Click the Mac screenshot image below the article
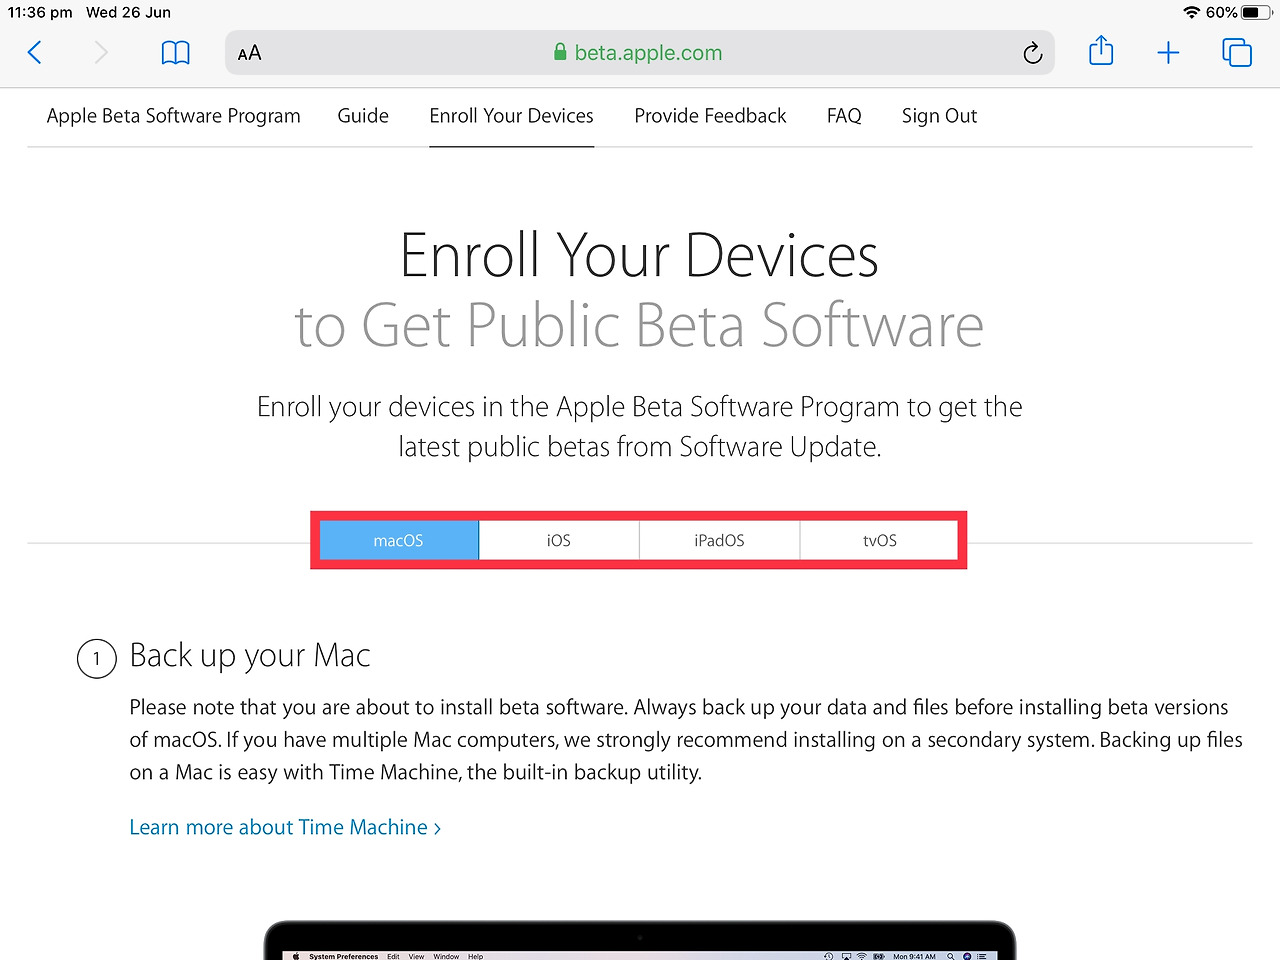 pos(640,940)
